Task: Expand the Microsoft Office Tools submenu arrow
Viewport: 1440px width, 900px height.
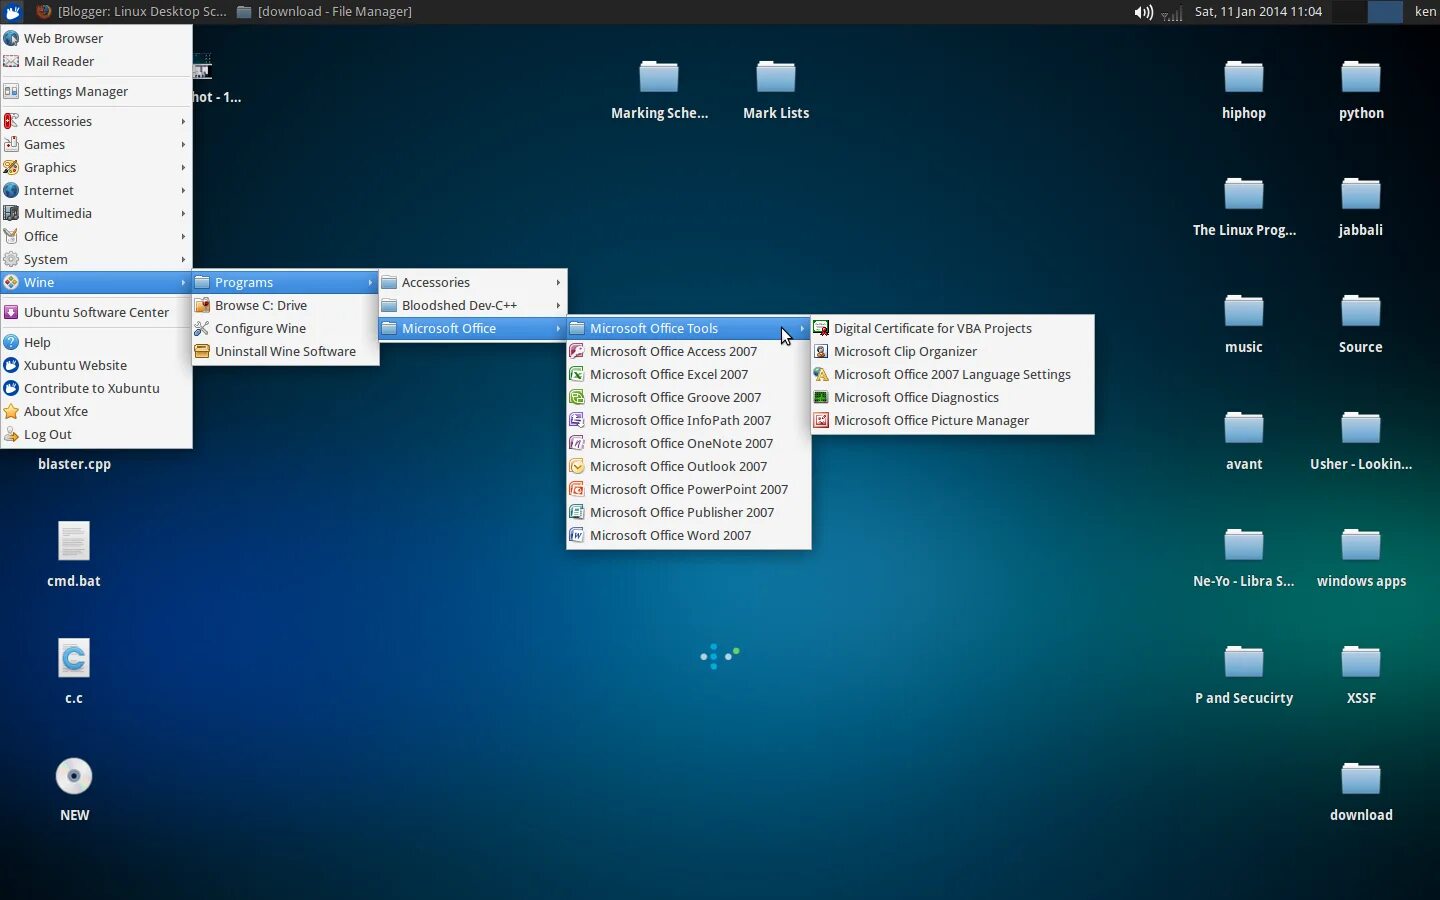Action: tap(802, 328)
